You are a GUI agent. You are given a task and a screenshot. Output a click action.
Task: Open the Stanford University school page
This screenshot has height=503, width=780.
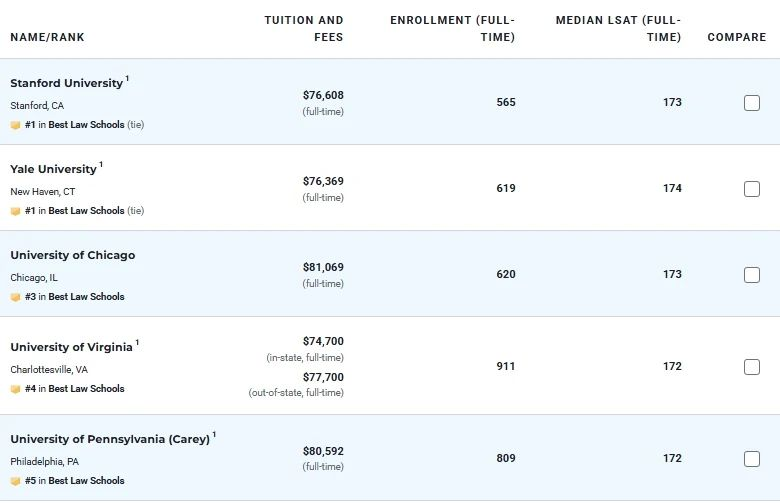click(66, 83)
